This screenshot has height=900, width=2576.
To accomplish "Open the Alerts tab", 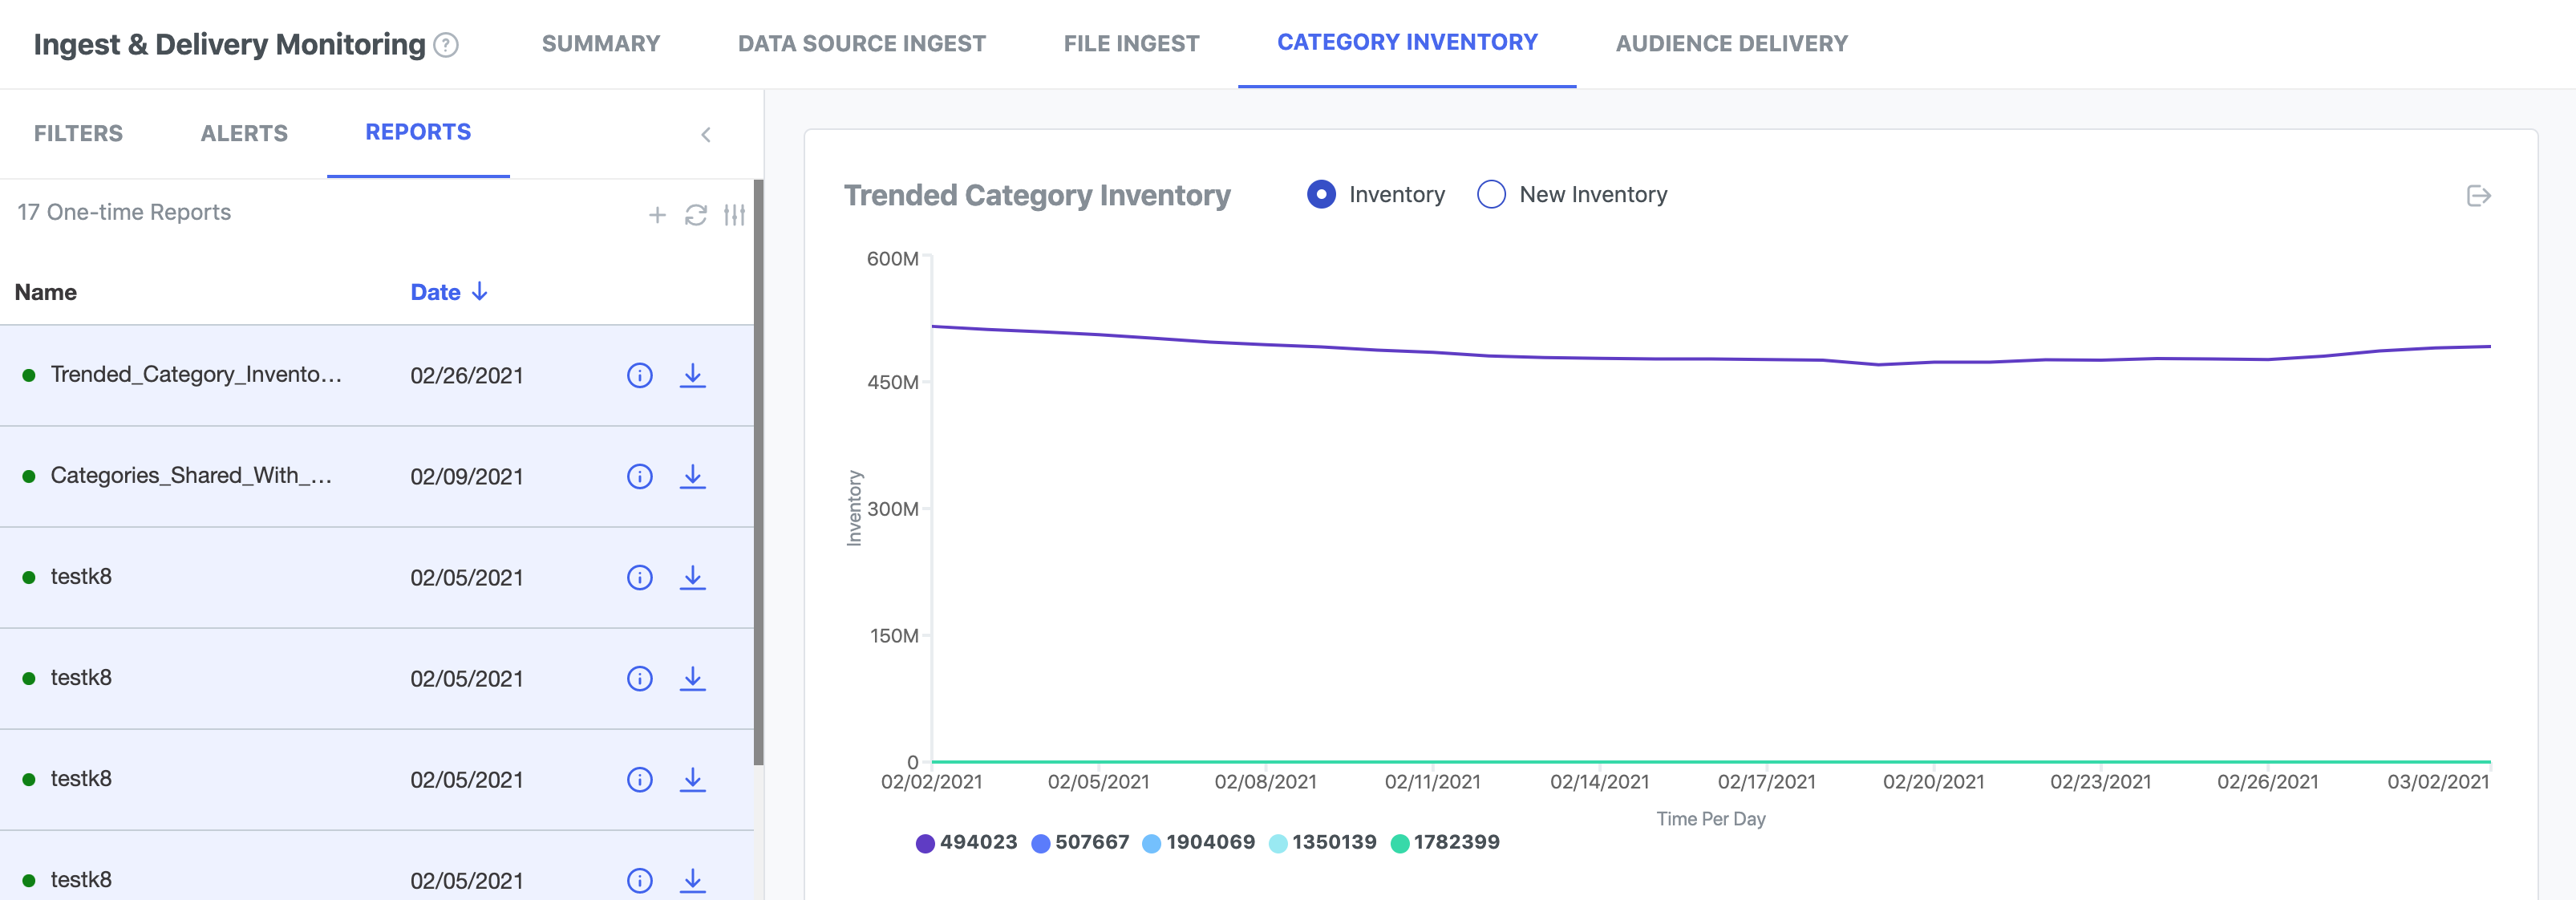I will click(244, 134).
